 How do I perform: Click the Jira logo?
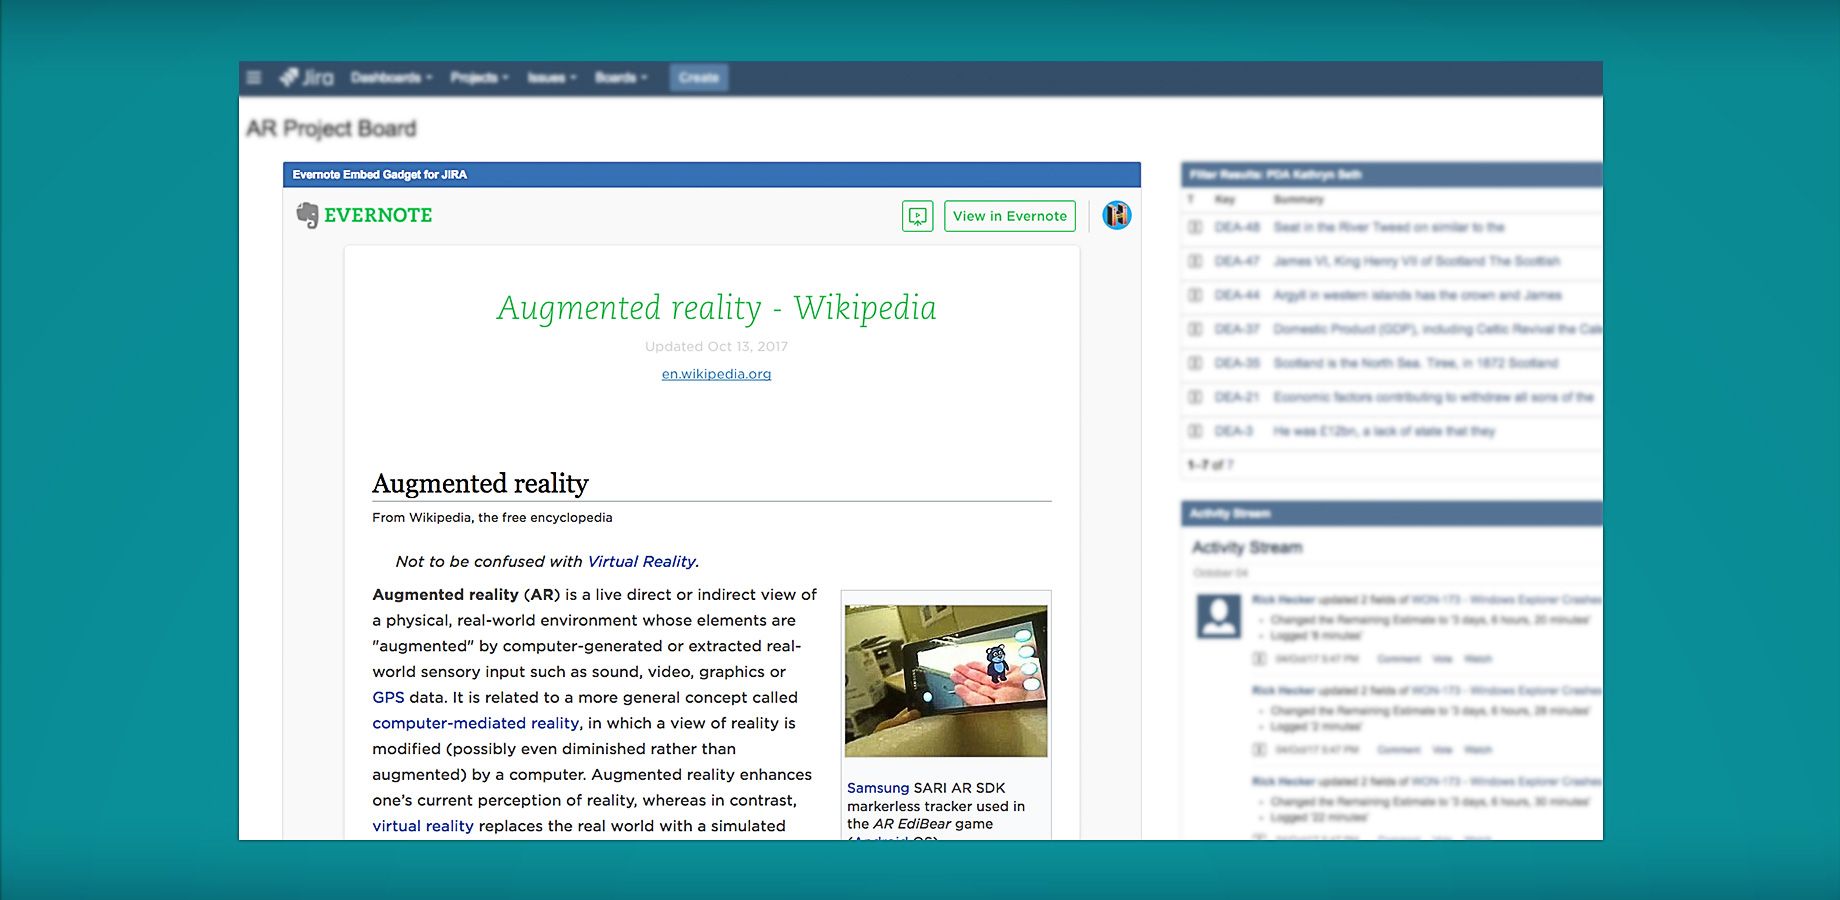[x=307, y=77]
